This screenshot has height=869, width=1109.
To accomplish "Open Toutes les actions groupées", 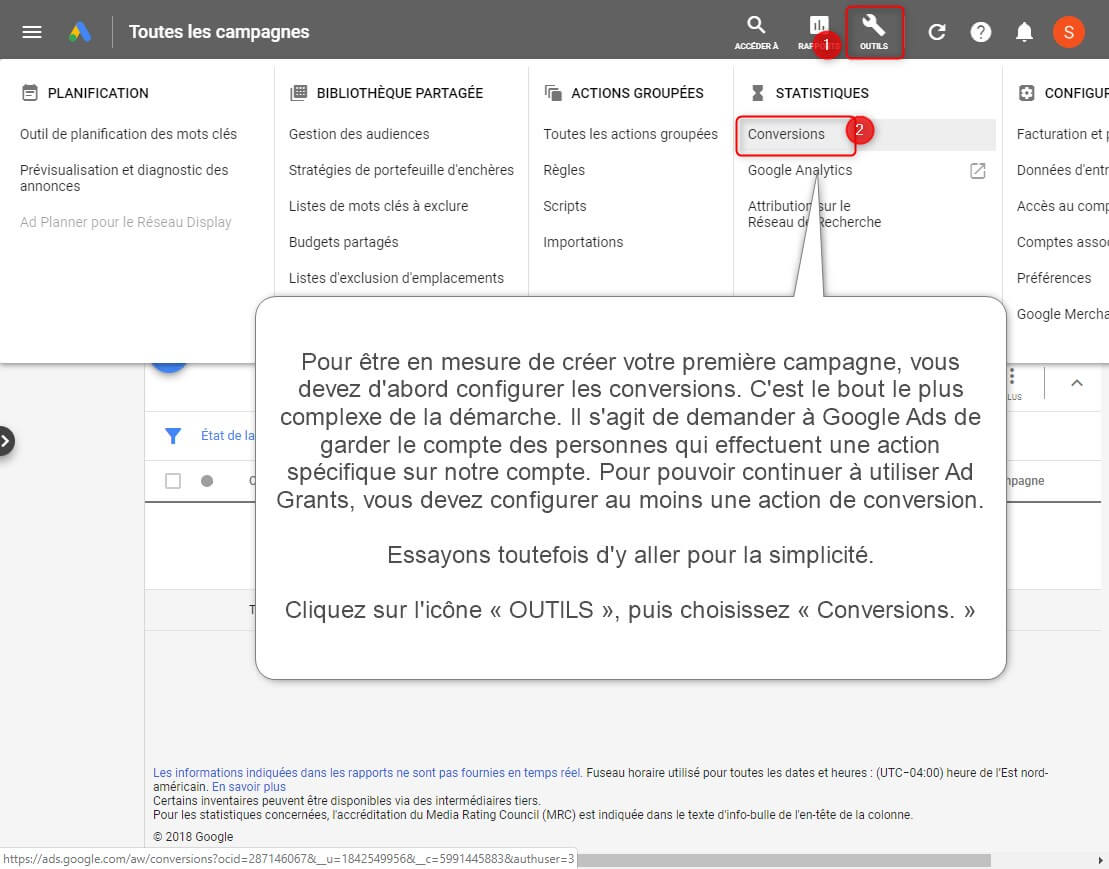I will pos(630,134).
